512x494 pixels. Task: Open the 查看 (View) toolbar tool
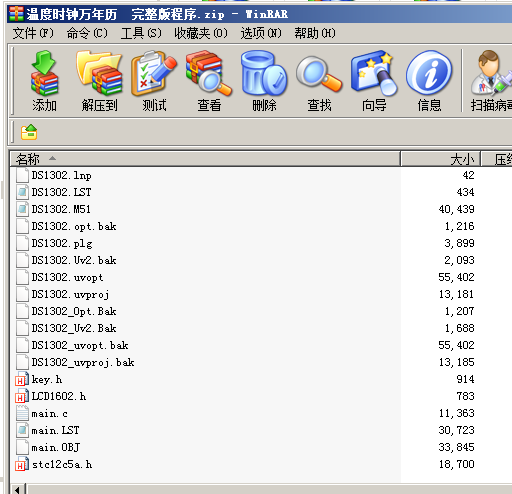coord(209,73)
